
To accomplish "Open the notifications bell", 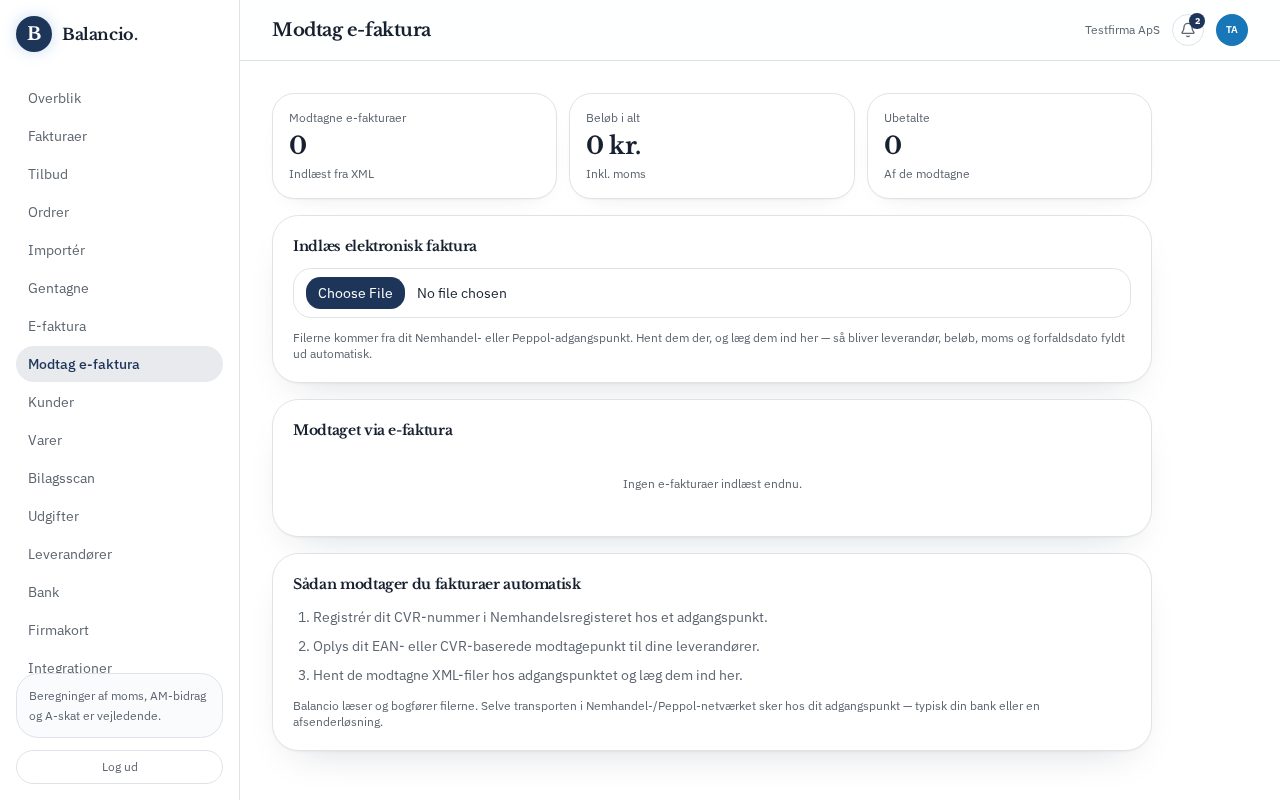I will point(1188,30).
